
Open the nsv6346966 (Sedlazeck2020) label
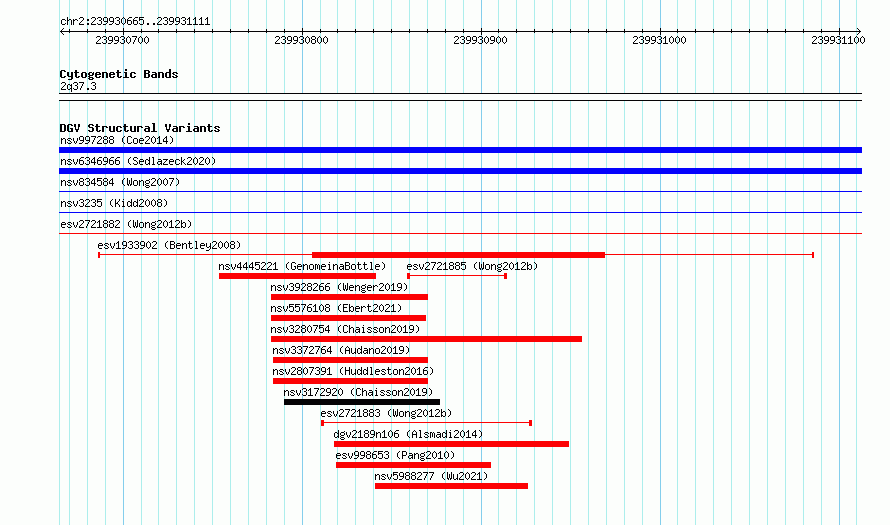138,161
